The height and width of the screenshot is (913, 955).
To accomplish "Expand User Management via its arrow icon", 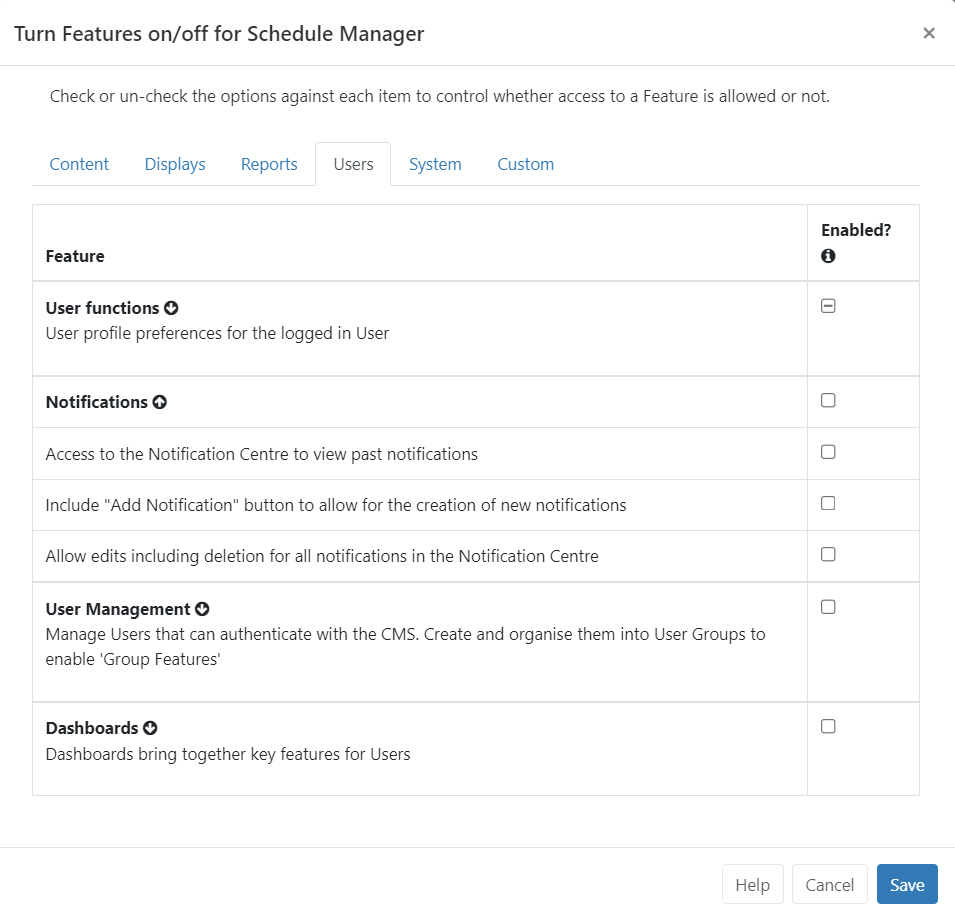I will (x=202, y=609).
